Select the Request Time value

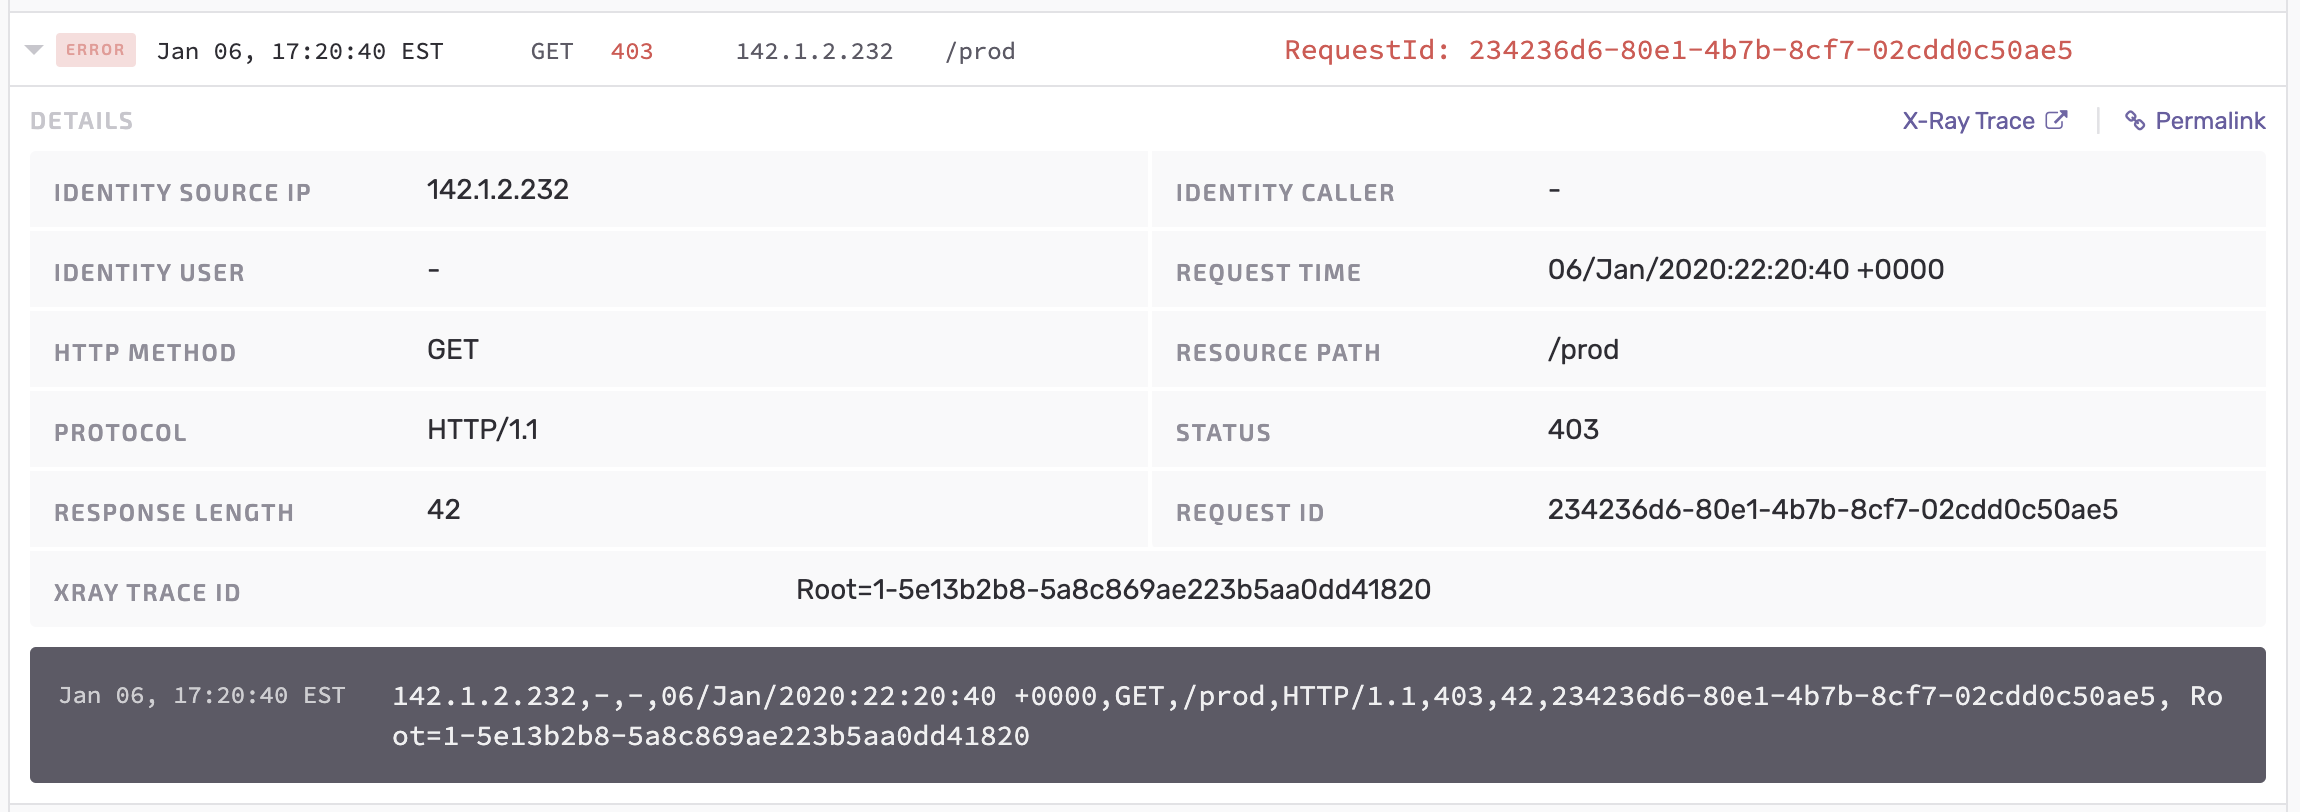click(x=1745, y=270)
